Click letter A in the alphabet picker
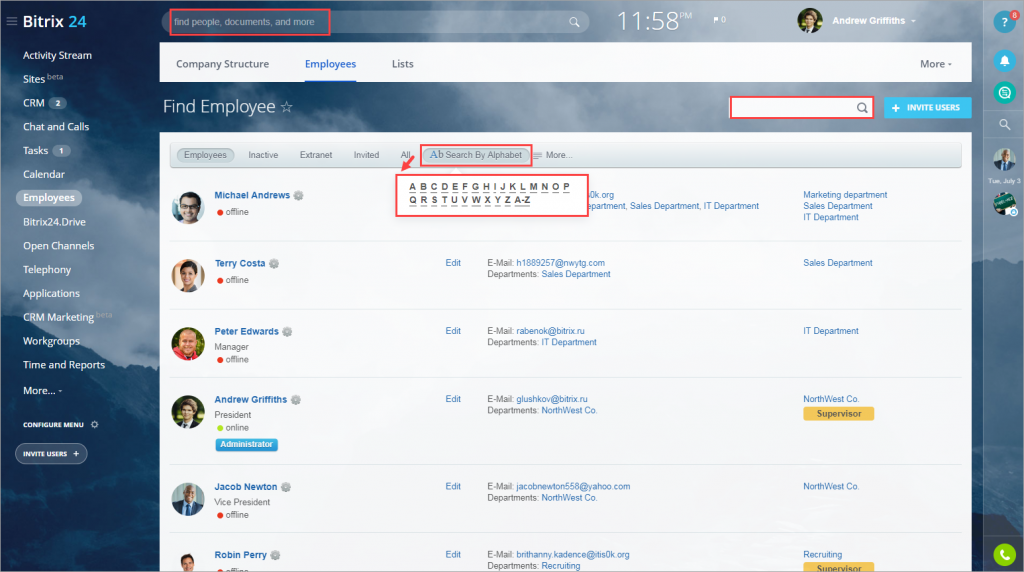This screenshot has width=1024, height=572. click(413, 187)
